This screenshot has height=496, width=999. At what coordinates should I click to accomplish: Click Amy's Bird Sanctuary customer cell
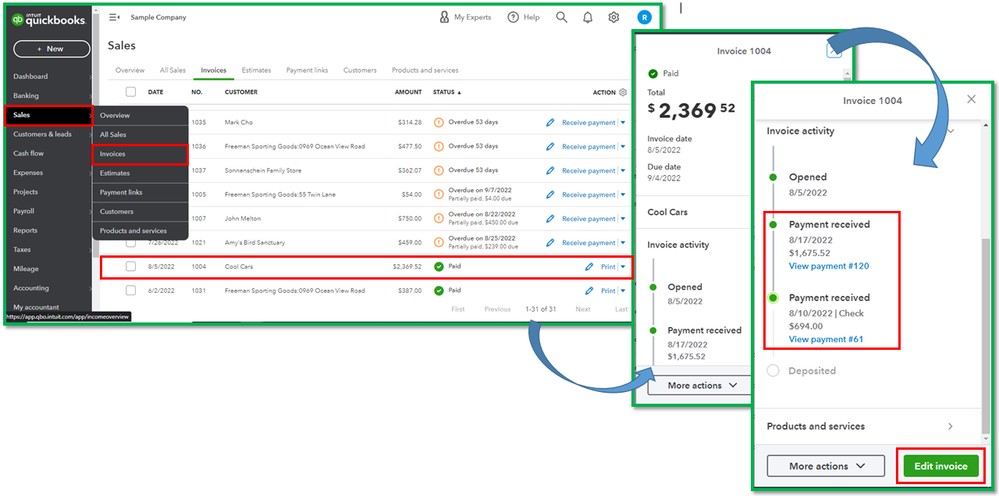[255, 243]
